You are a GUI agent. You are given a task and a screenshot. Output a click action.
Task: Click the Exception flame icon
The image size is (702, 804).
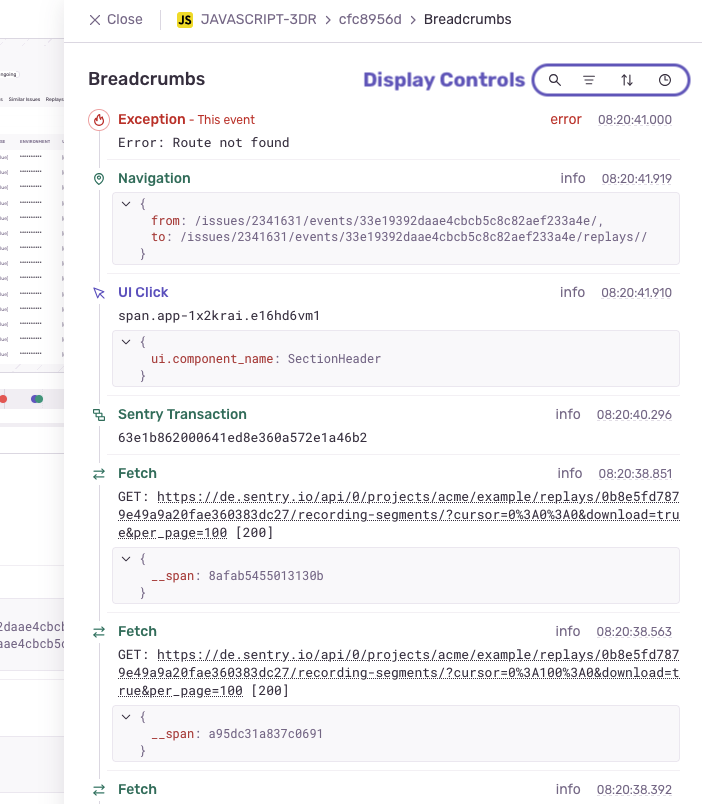tap(98, 120)
